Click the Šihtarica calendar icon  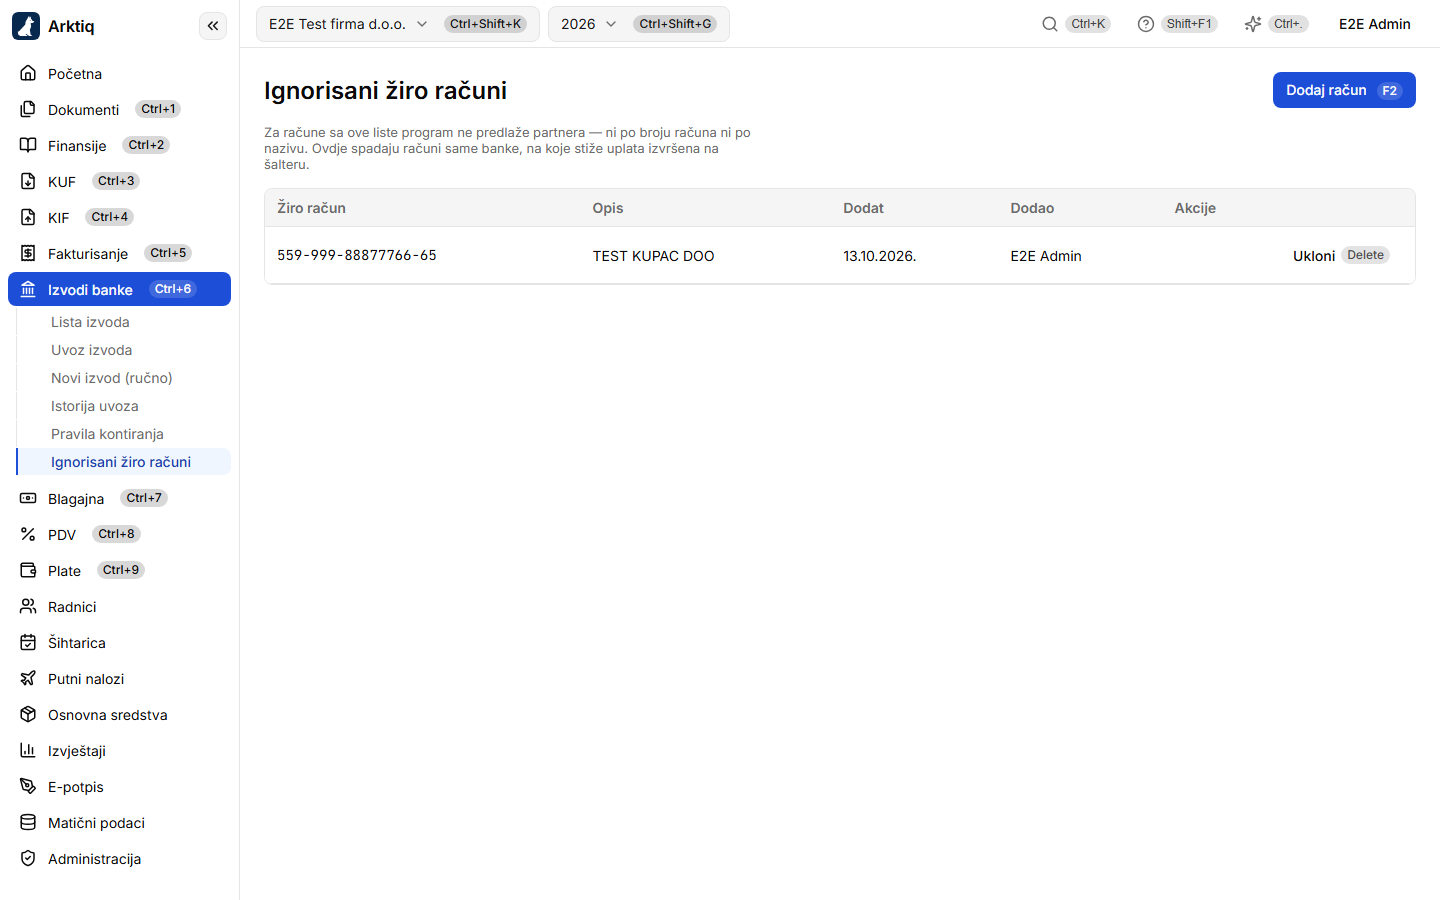(x=28, y=642)
